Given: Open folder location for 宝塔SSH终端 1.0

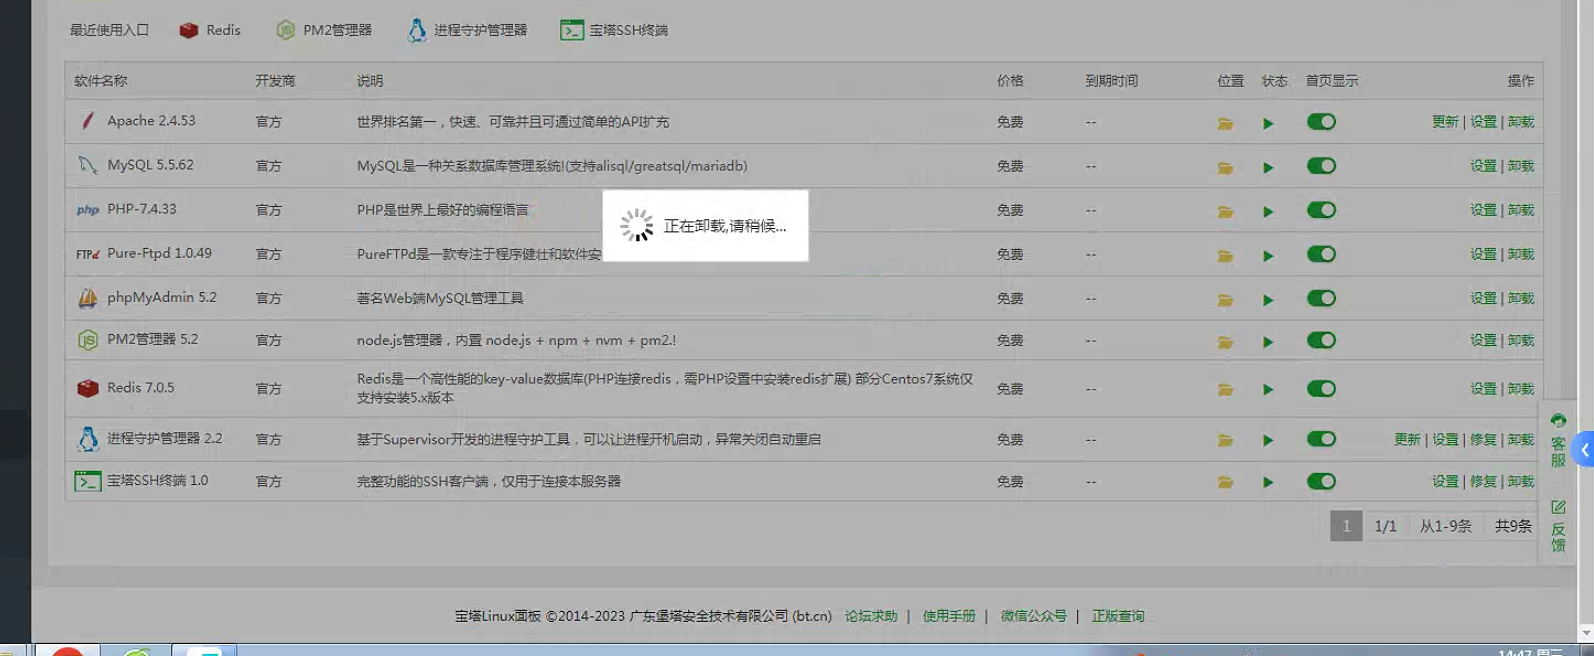Looking at the screenshot, I should (x=1225, y=482).
